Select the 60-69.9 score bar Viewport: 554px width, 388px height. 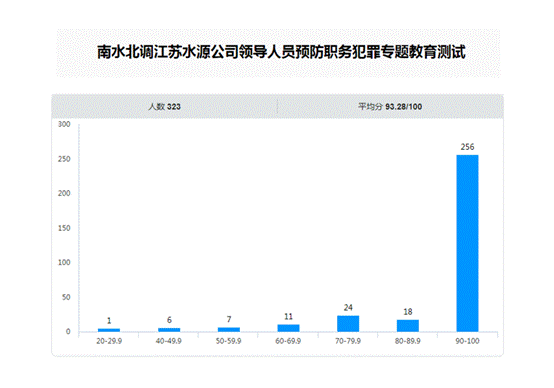click(288, 328)
